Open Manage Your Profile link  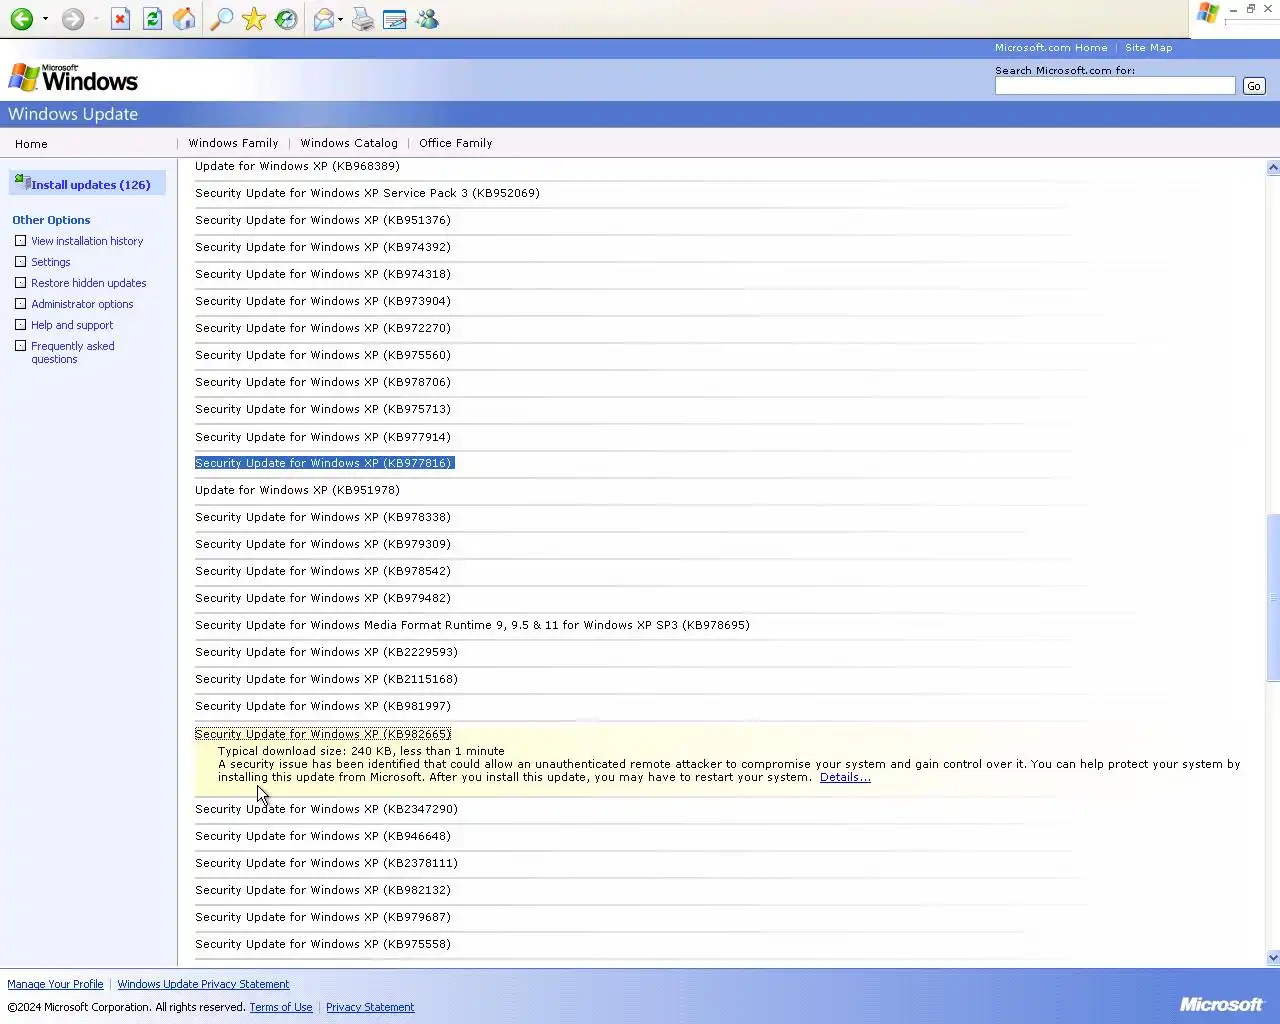[55, 984]
